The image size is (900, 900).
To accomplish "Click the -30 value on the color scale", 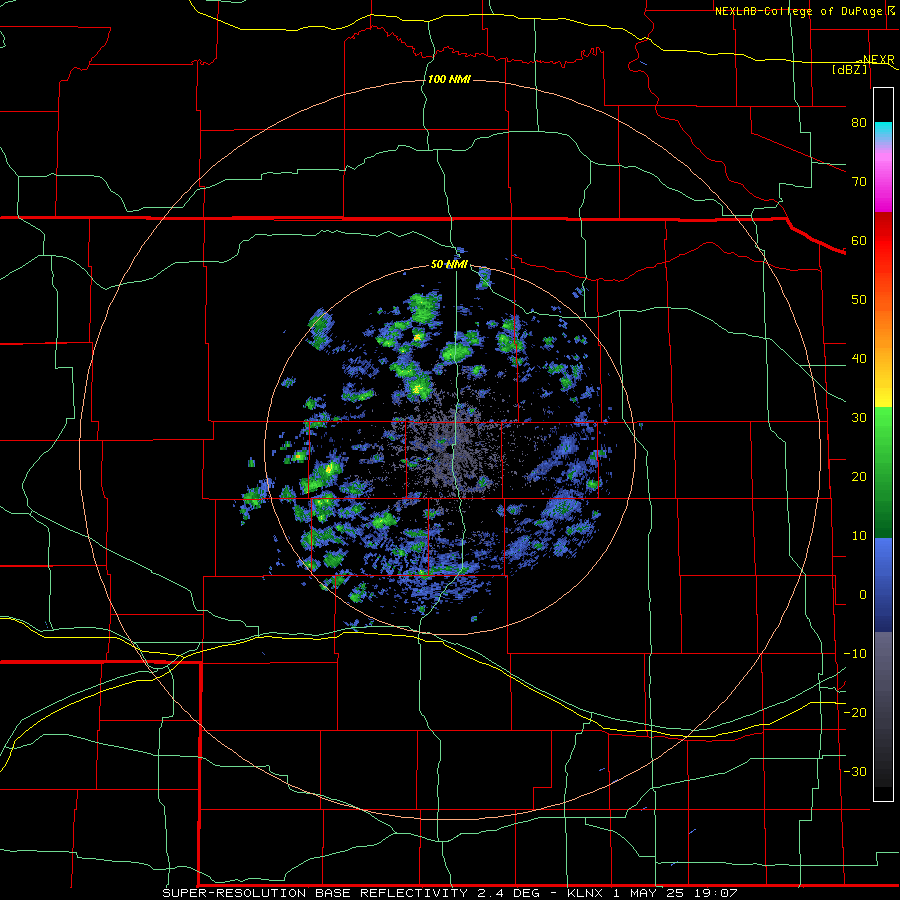I will (855, 772).
